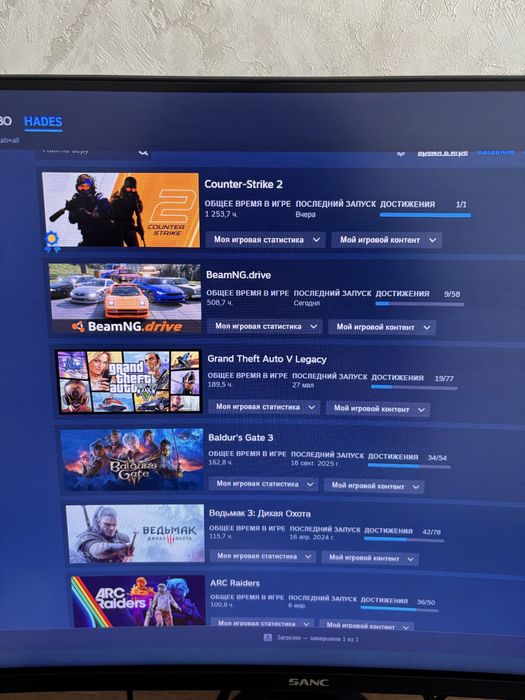Viewport: 525px width, 700px height.
Task: Open the 'Ведьмак 3: Дикая Охота' title link
Action: coord(260,513)
